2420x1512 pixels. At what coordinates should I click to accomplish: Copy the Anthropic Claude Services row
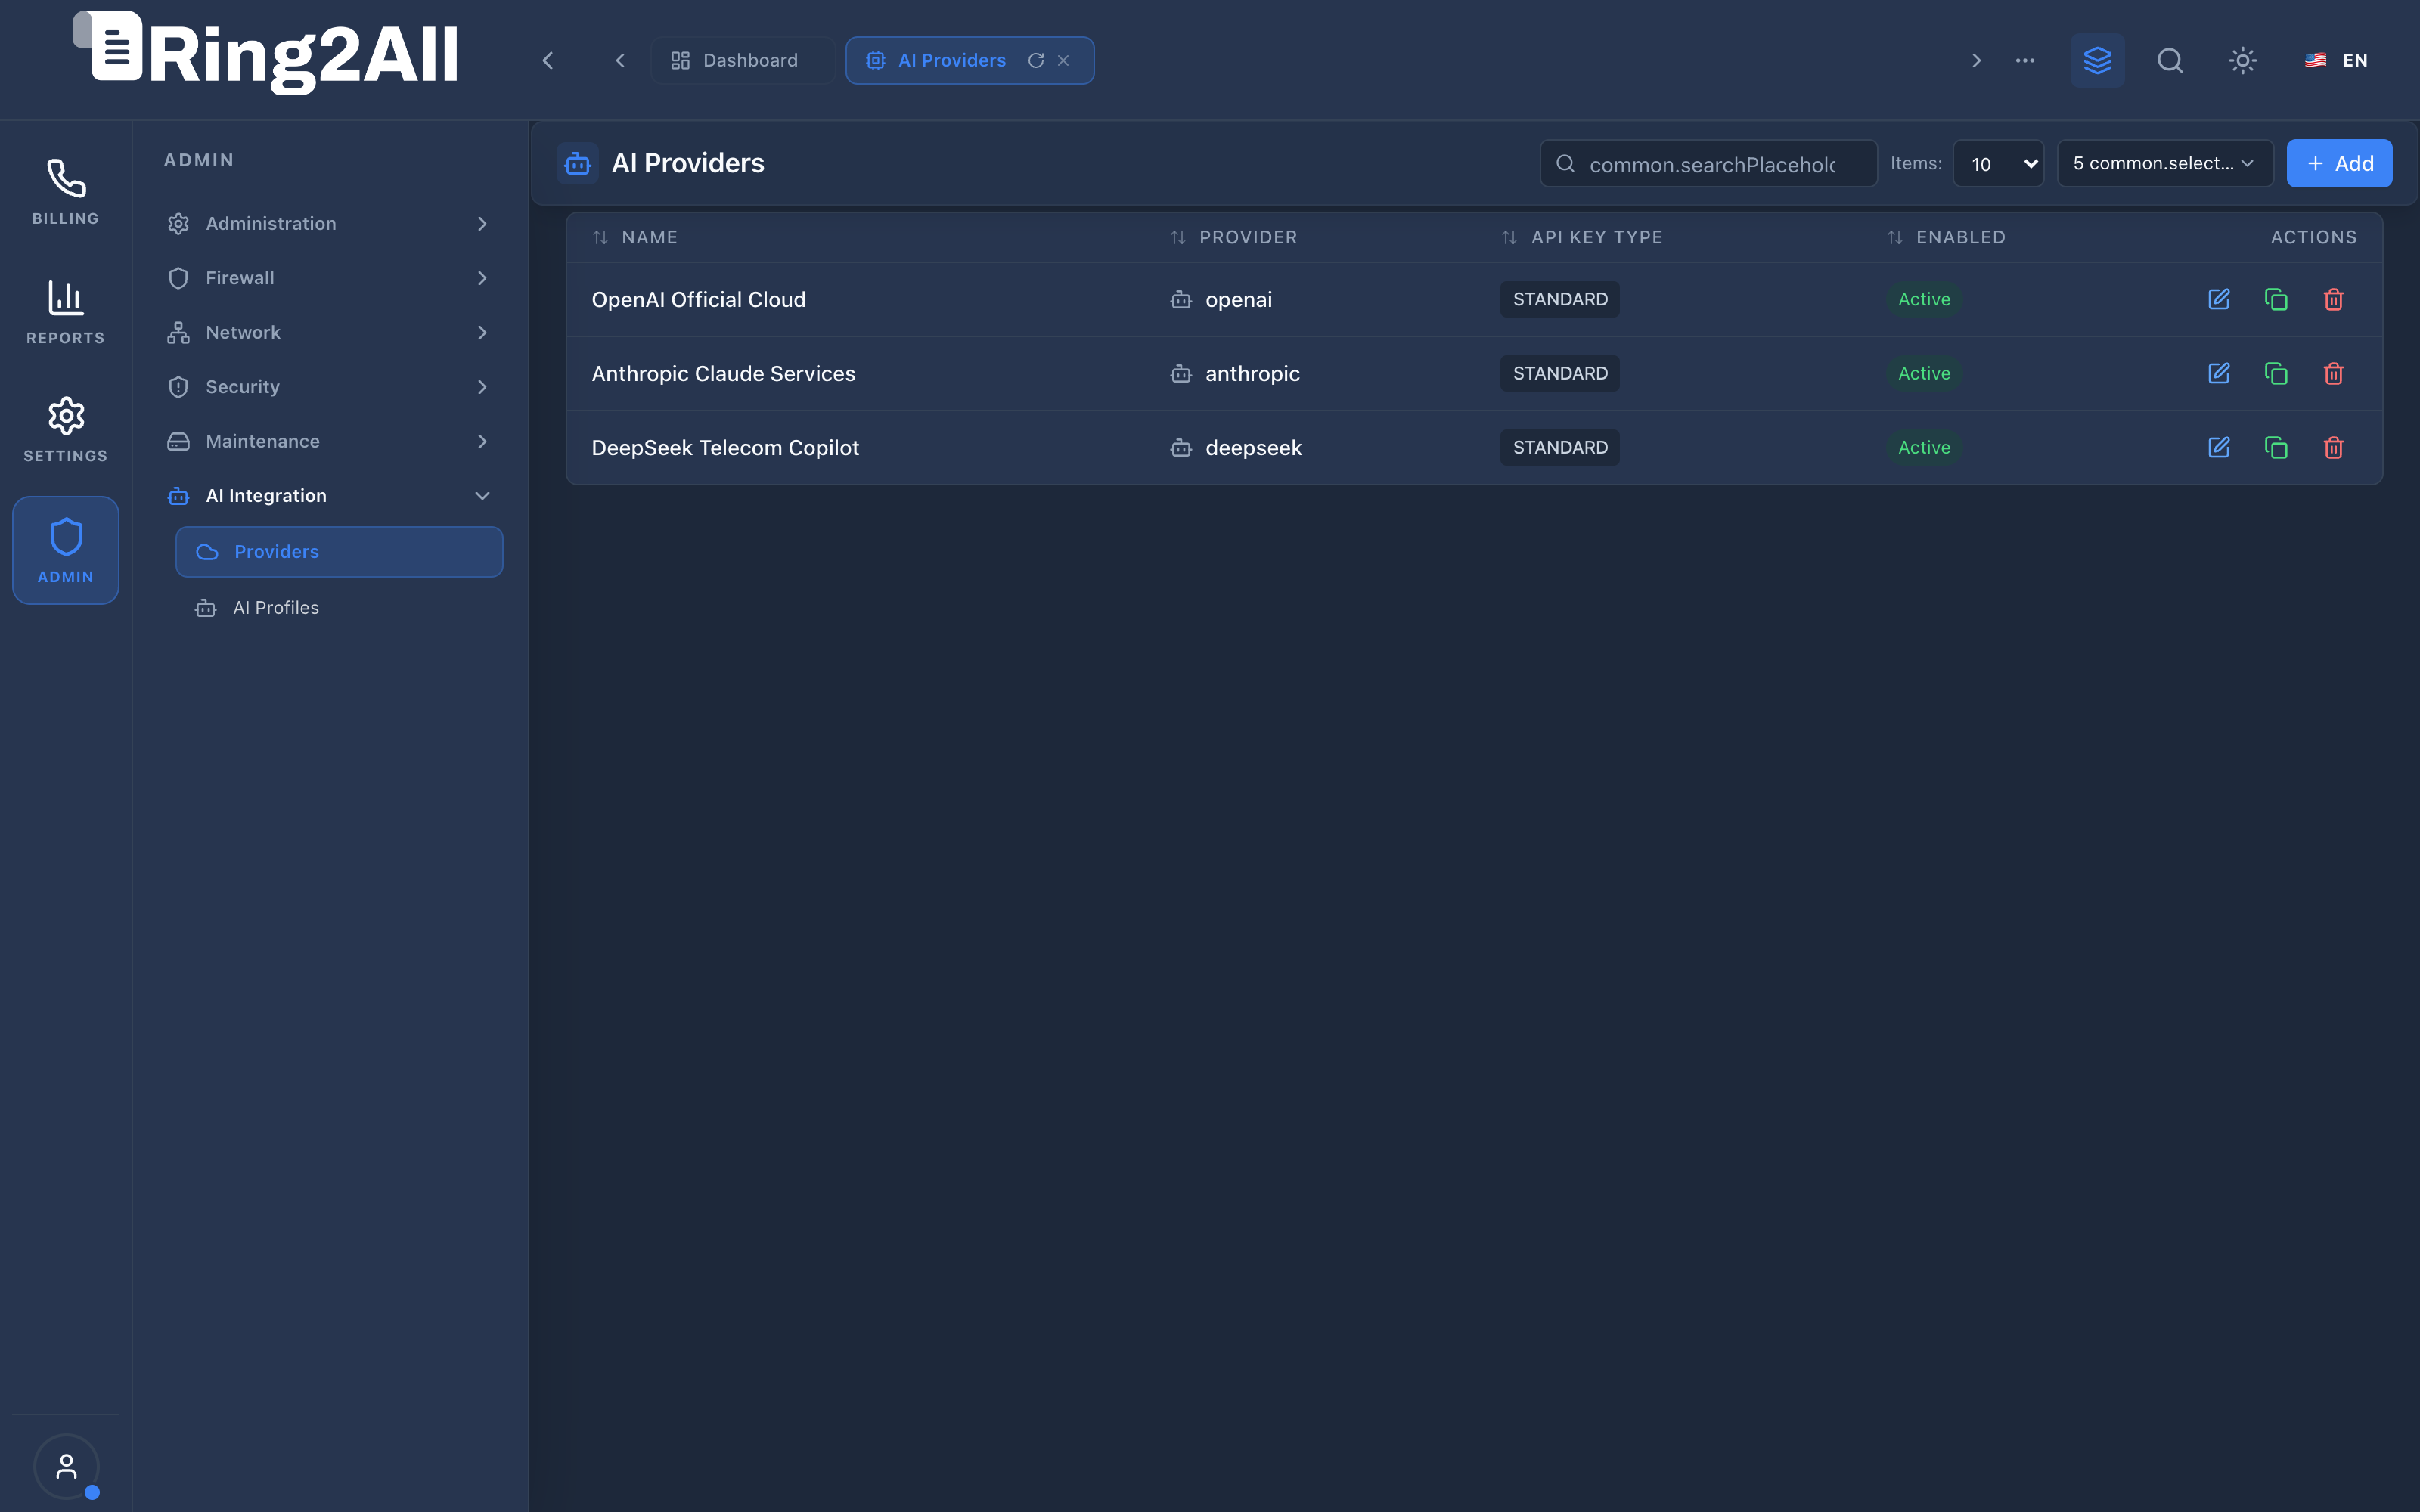2276,373
